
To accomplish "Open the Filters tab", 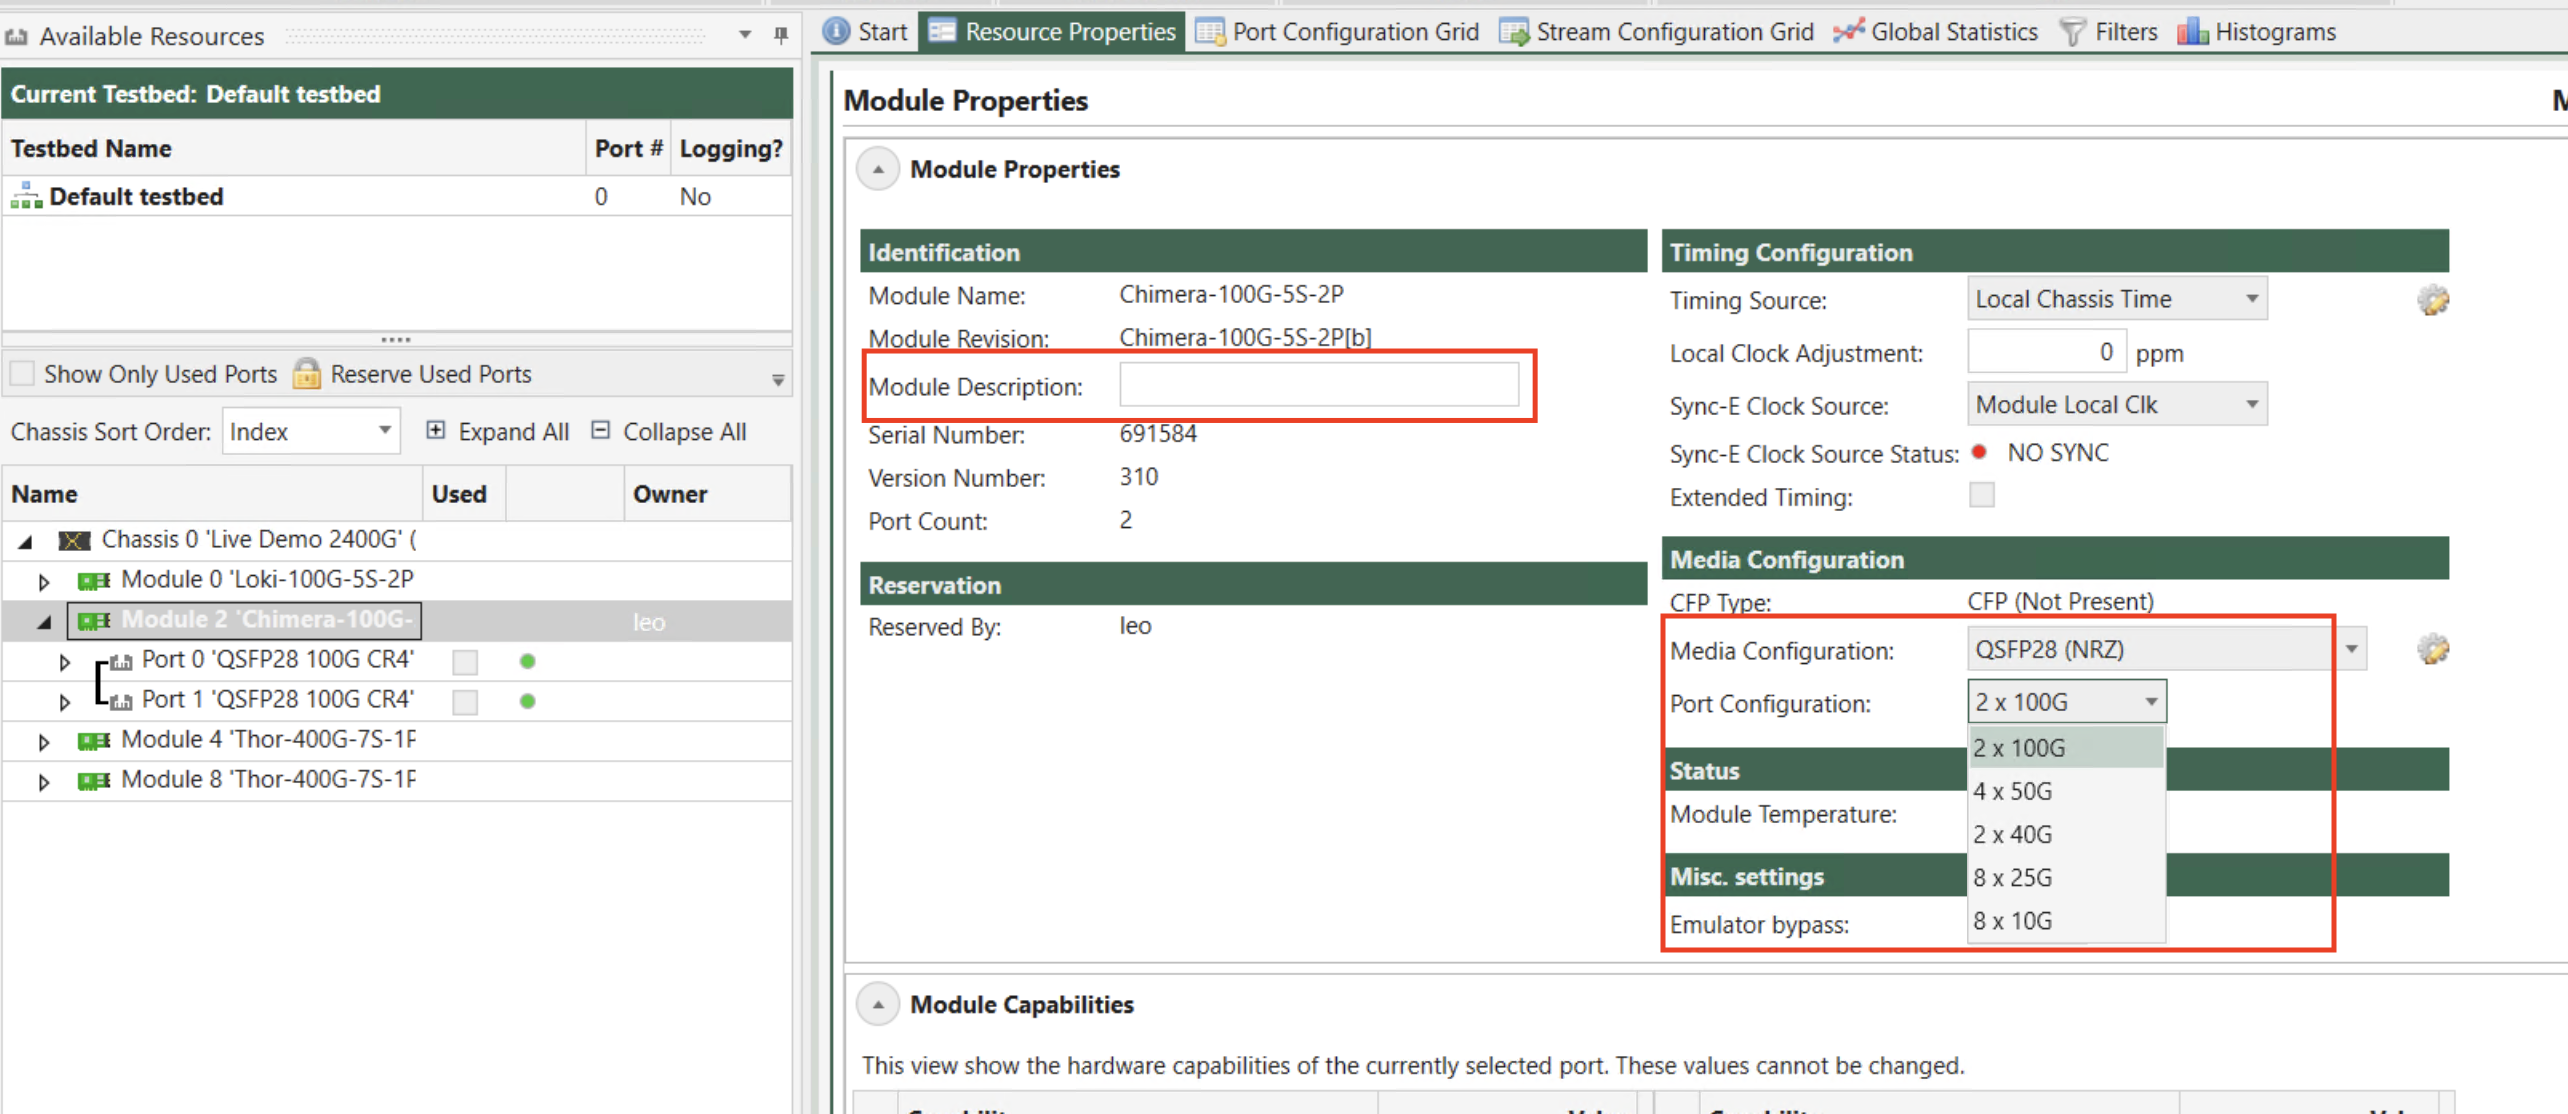I will (2108, 32).
